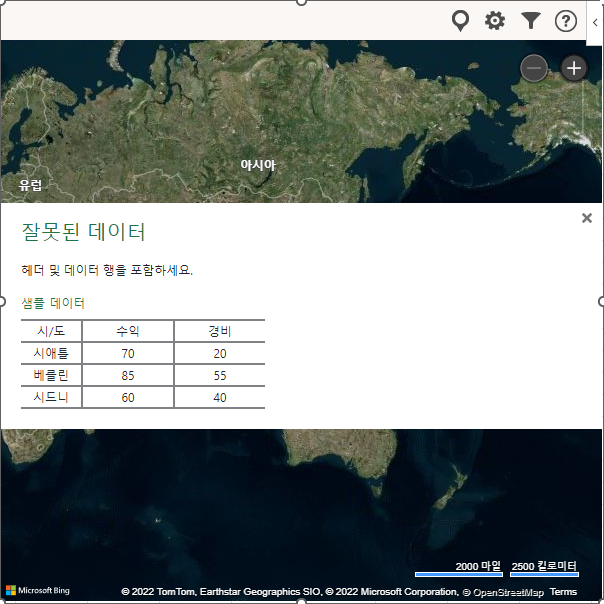Screen dimensions: 604x604
Task: Click the value 60 in 시드니 row
Action: tap(128, 397)
